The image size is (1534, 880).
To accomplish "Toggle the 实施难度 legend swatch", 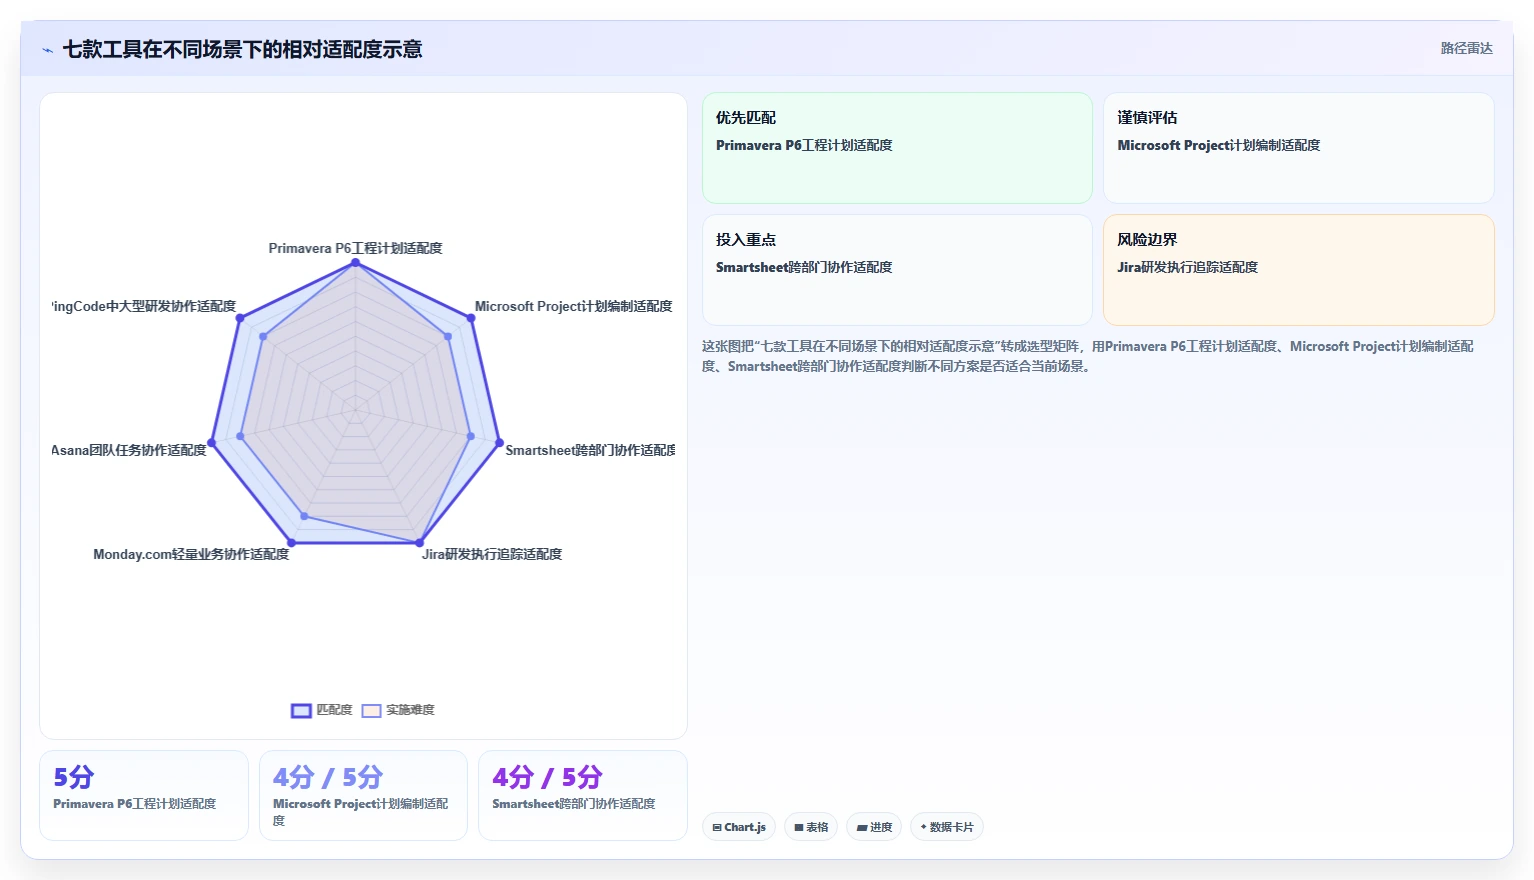I will [371, 711].
